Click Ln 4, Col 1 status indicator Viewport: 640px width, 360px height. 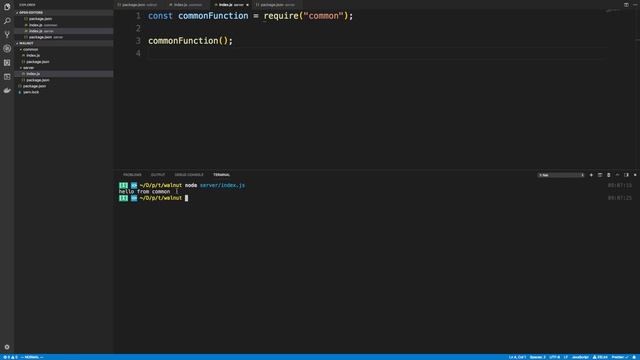point(517,357)
